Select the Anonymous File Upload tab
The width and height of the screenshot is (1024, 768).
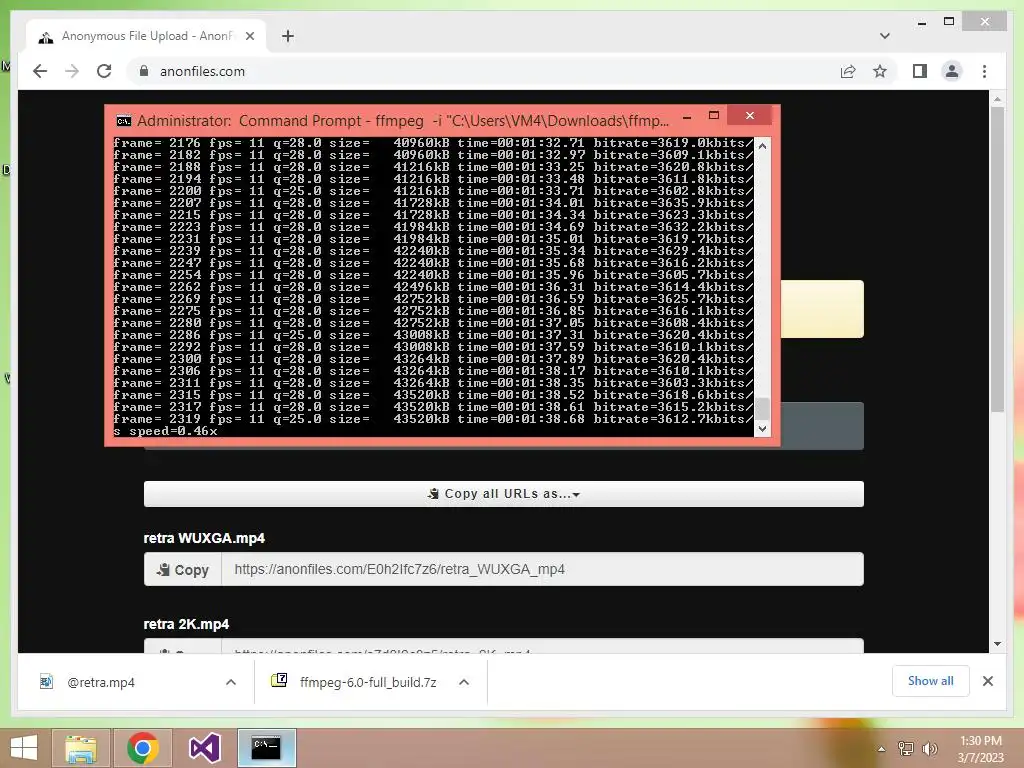tap(146, 36)
